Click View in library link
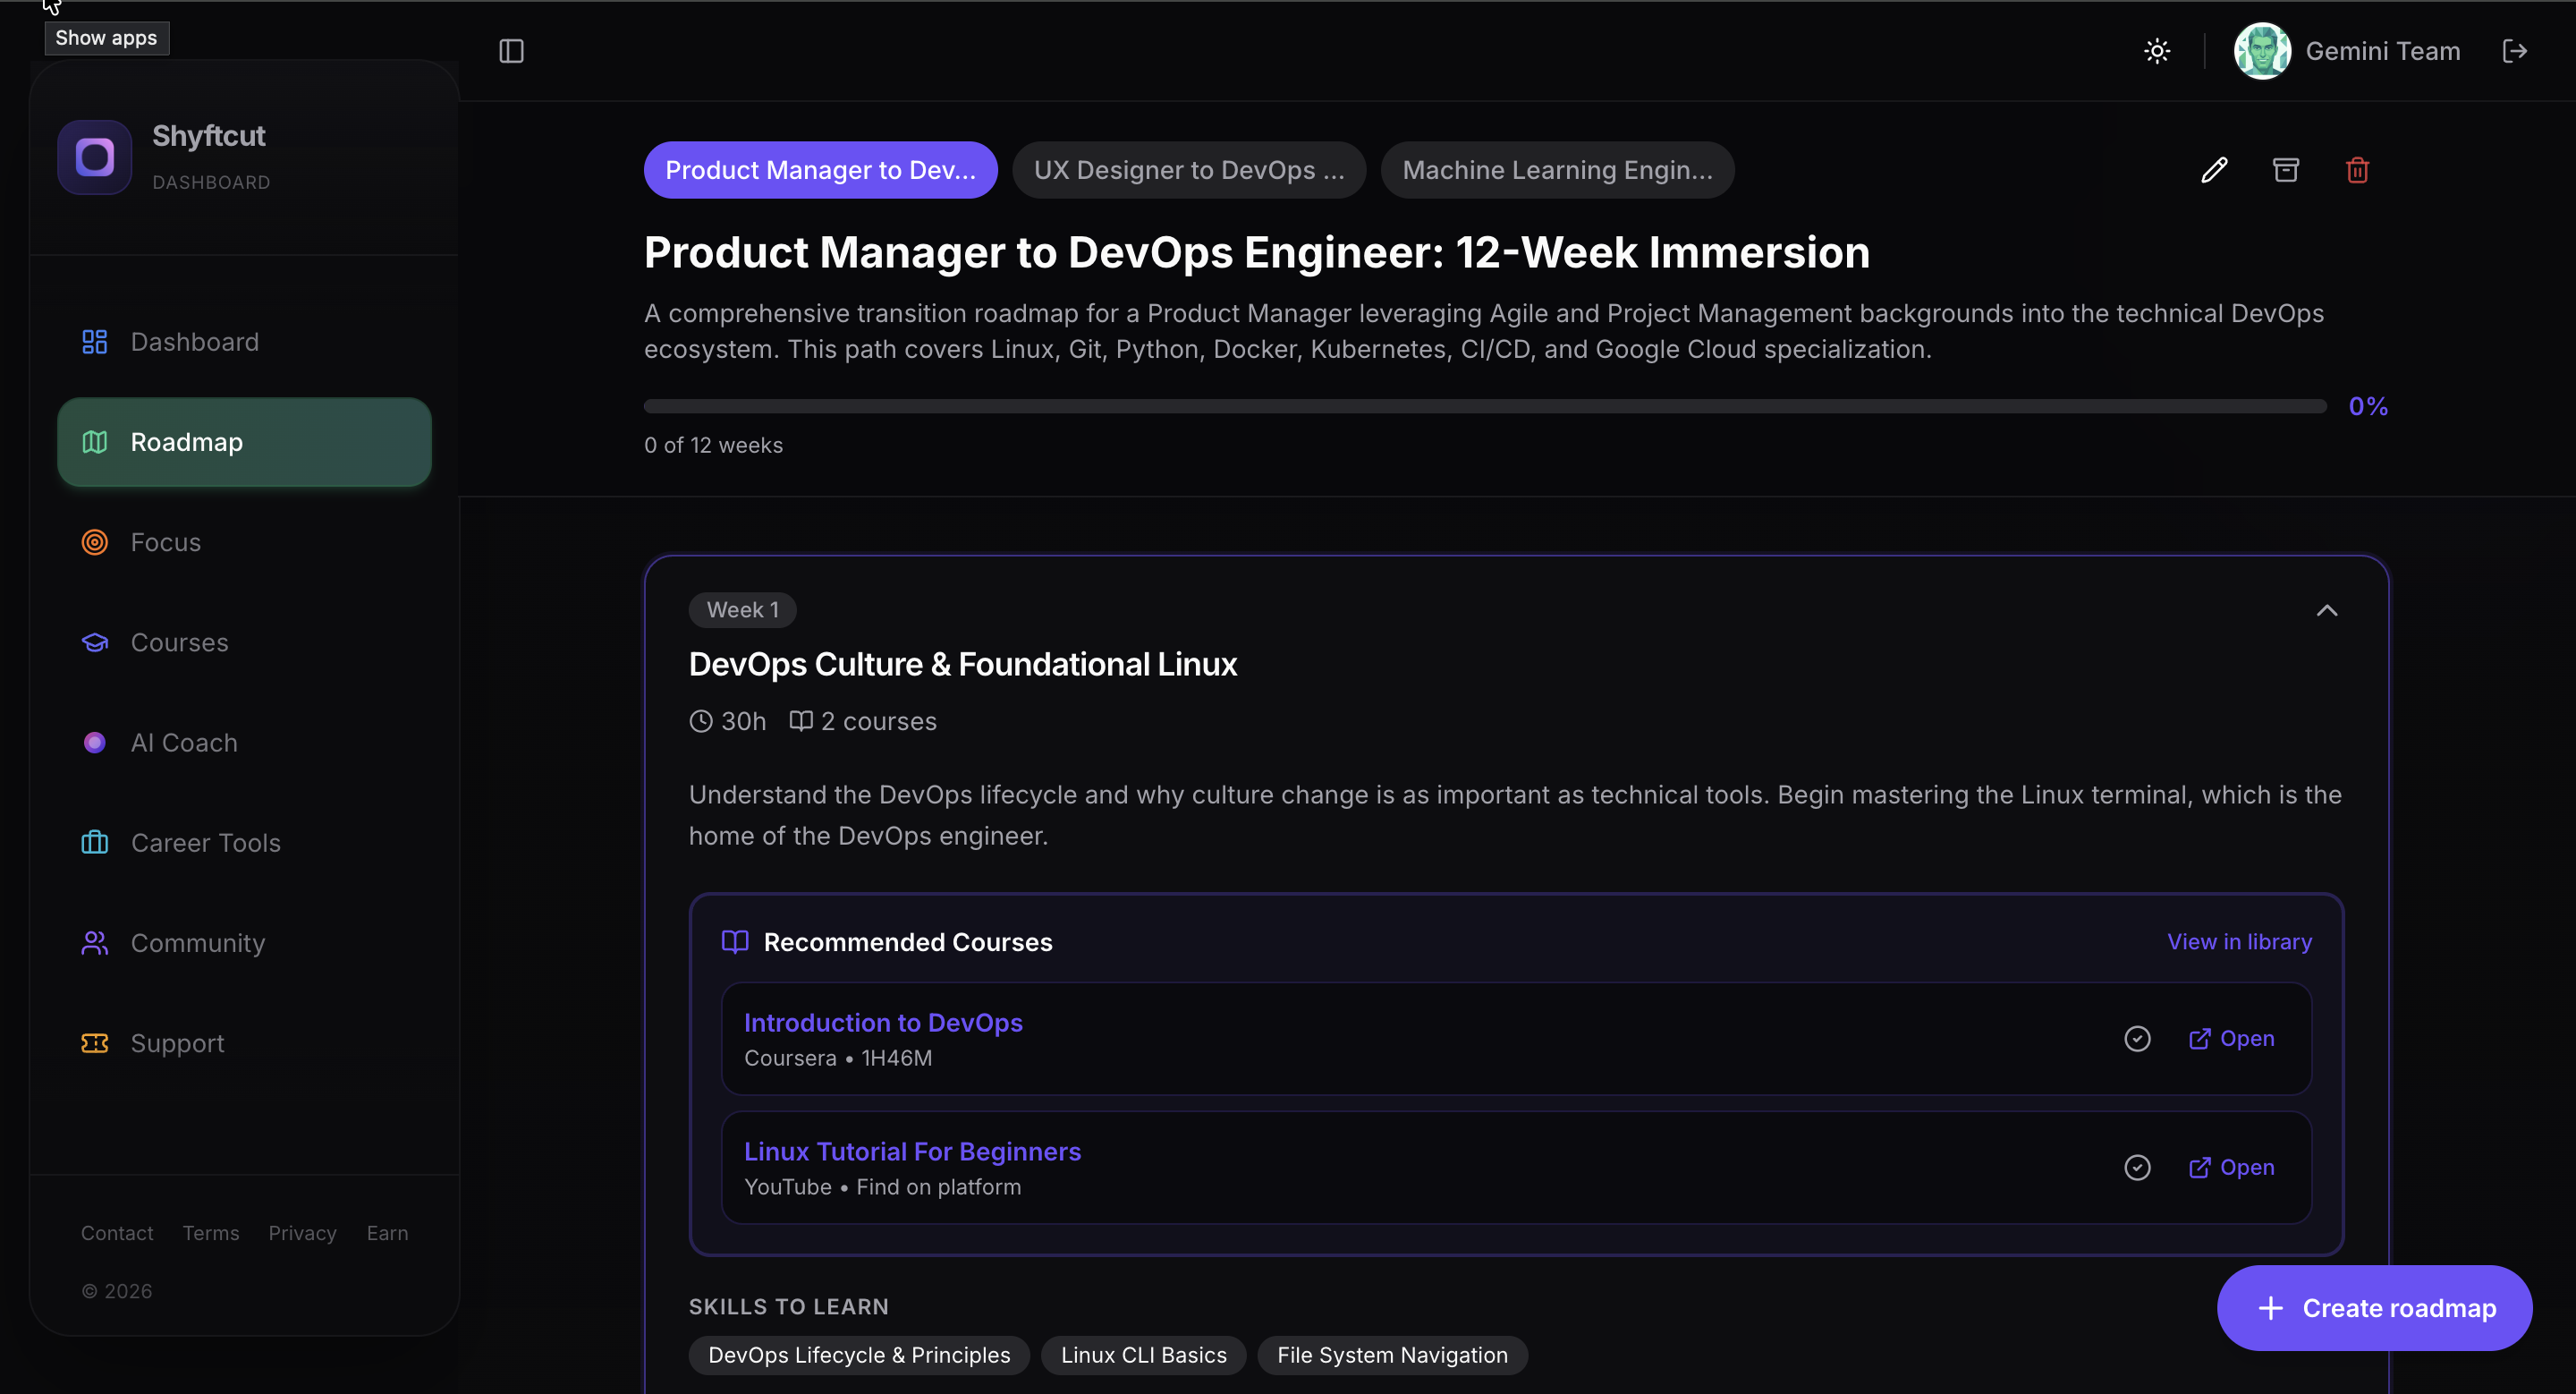The height and width of the screenshot is (1394, 2576). pyautogui.click(x=2239, y=942)
